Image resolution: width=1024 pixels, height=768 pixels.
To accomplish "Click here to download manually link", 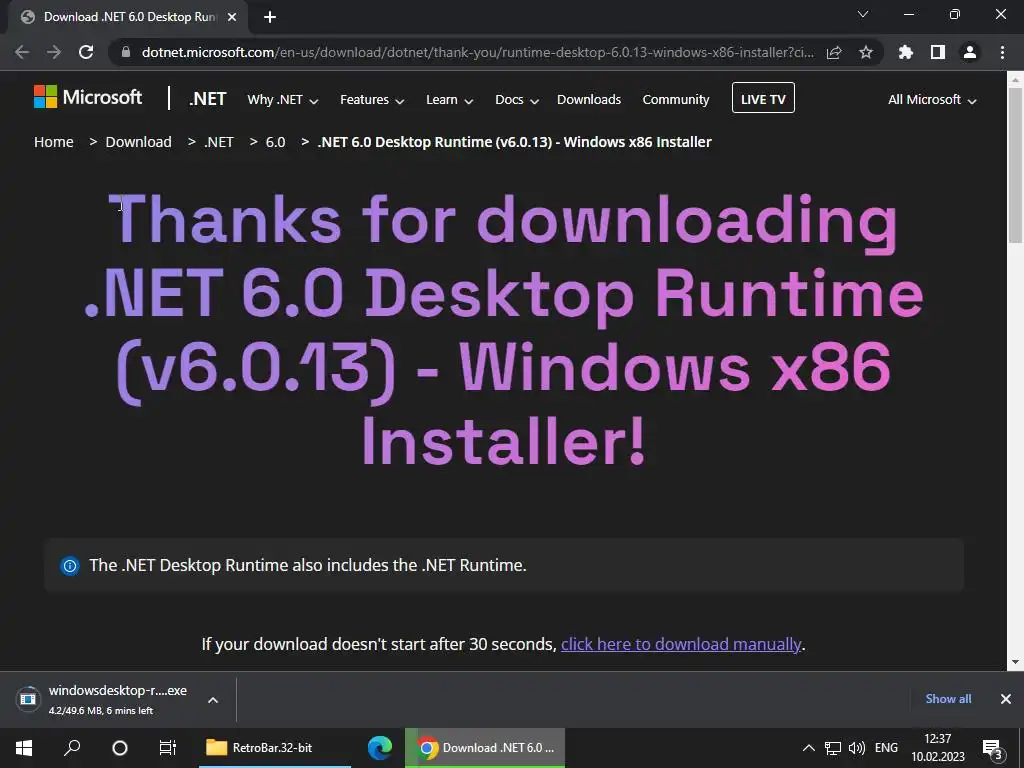I will coord(680,645).
